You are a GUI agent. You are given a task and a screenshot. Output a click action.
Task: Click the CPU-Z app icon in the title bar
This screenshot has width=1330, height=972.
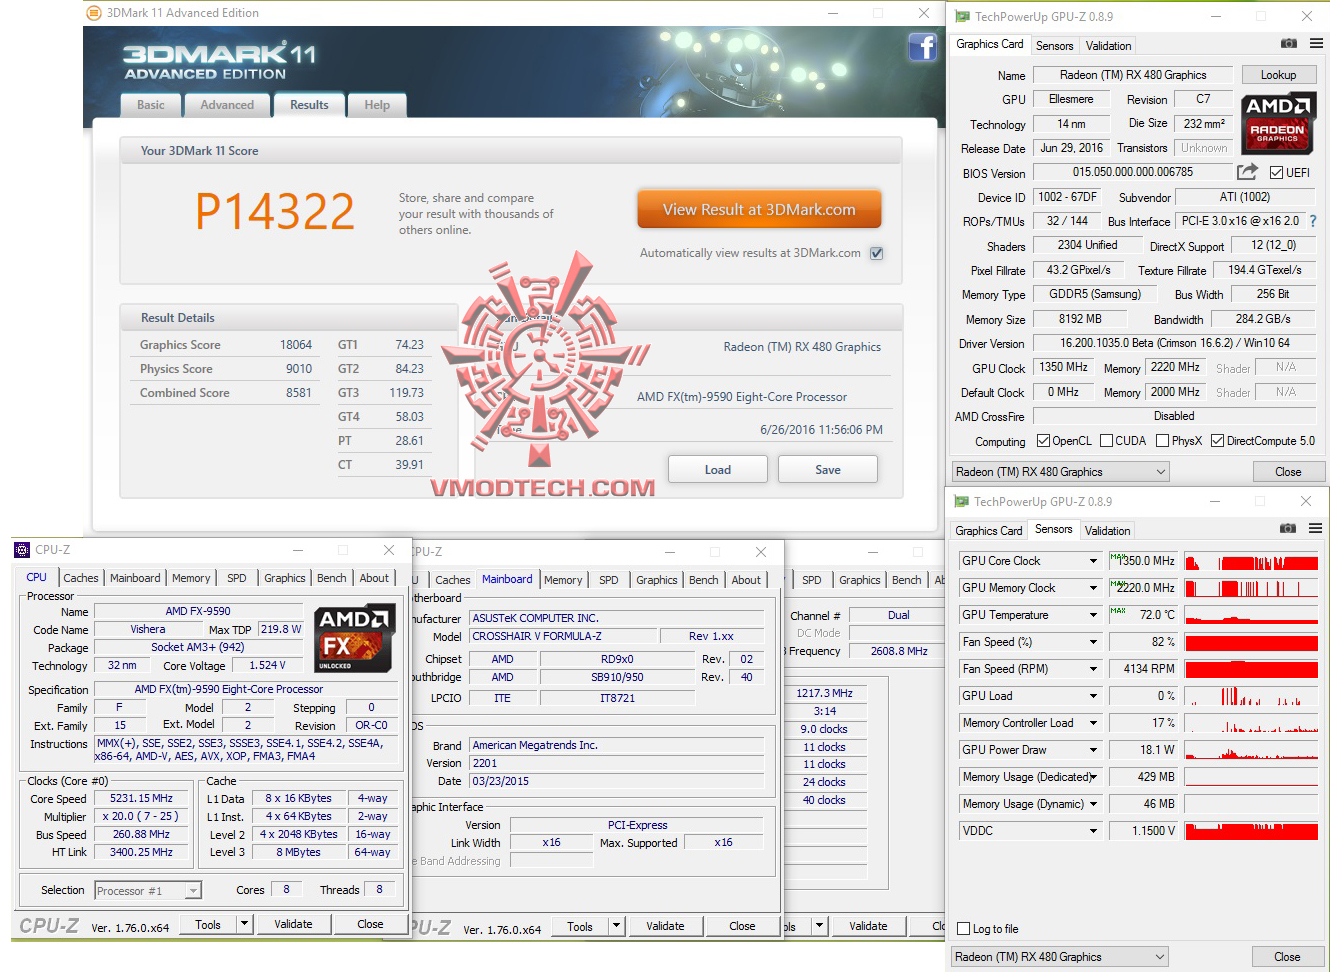22,550
